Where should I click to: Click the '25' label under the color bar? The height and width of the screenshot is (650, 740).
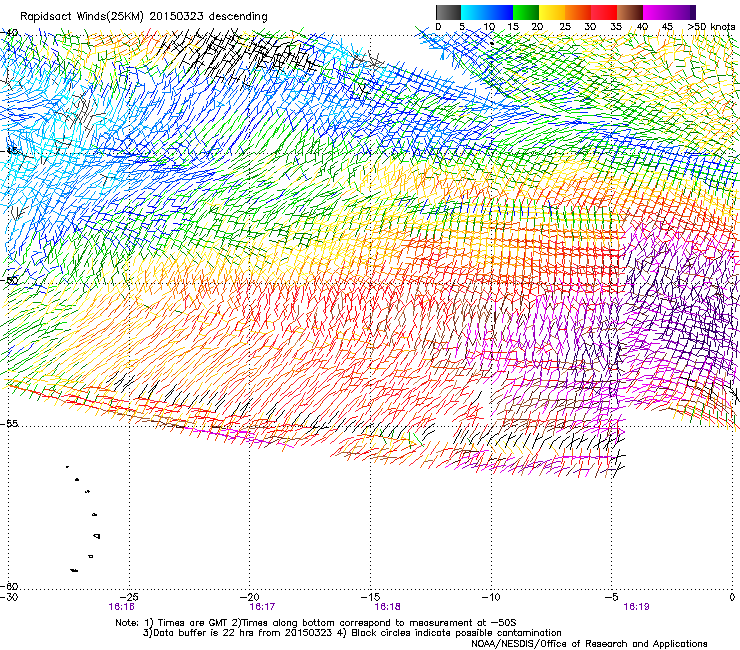(x=565, y=27)
